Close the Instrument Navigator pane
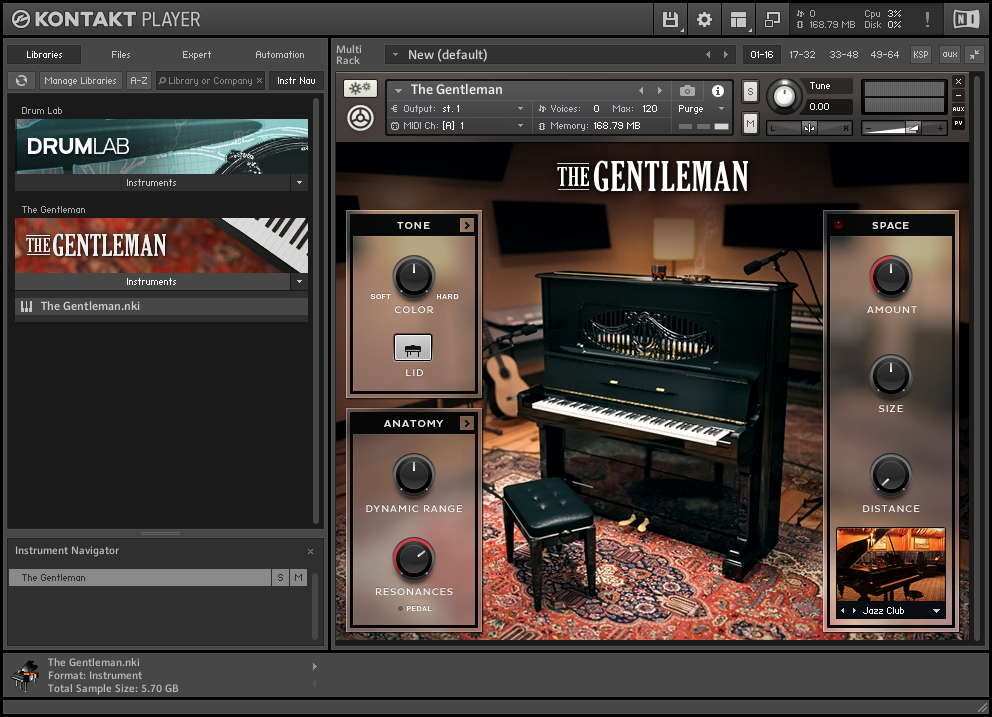Viewport: 992px width, 717px height. coord(311,551)
